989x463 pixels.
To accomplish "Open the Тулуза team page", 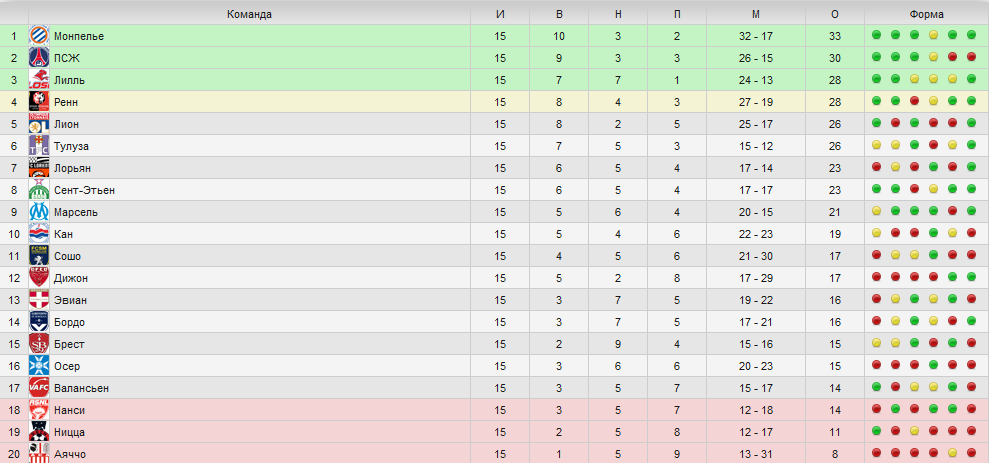I will [71, 146].
